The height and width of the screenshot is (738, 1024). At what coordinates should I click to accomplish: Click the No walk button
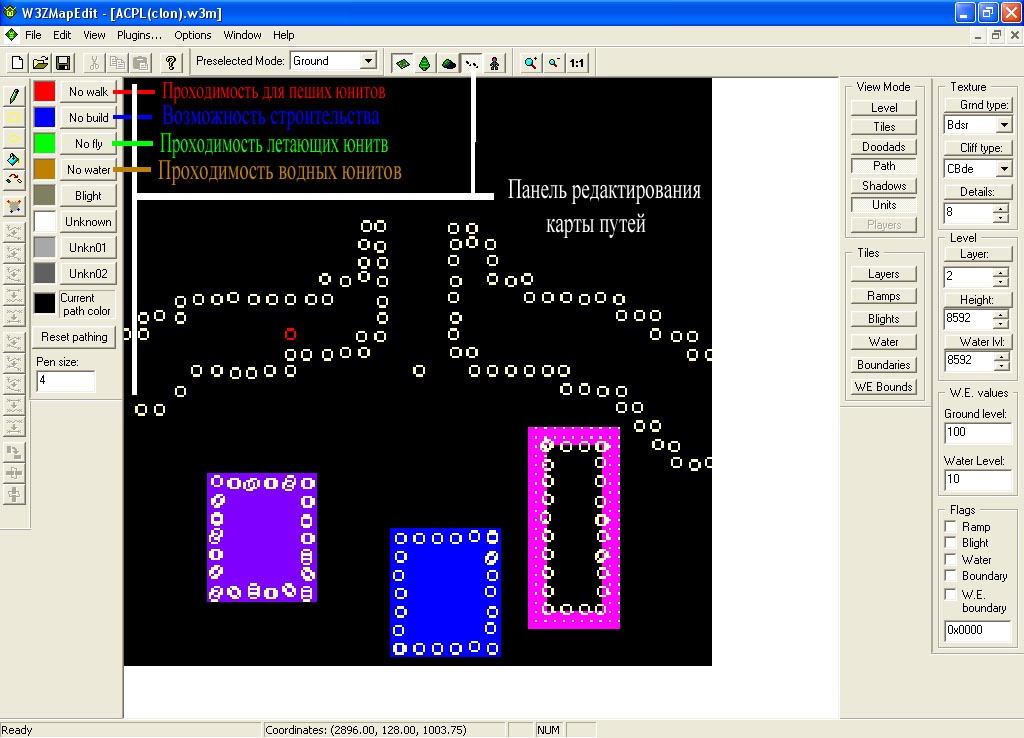pos(88,91)
